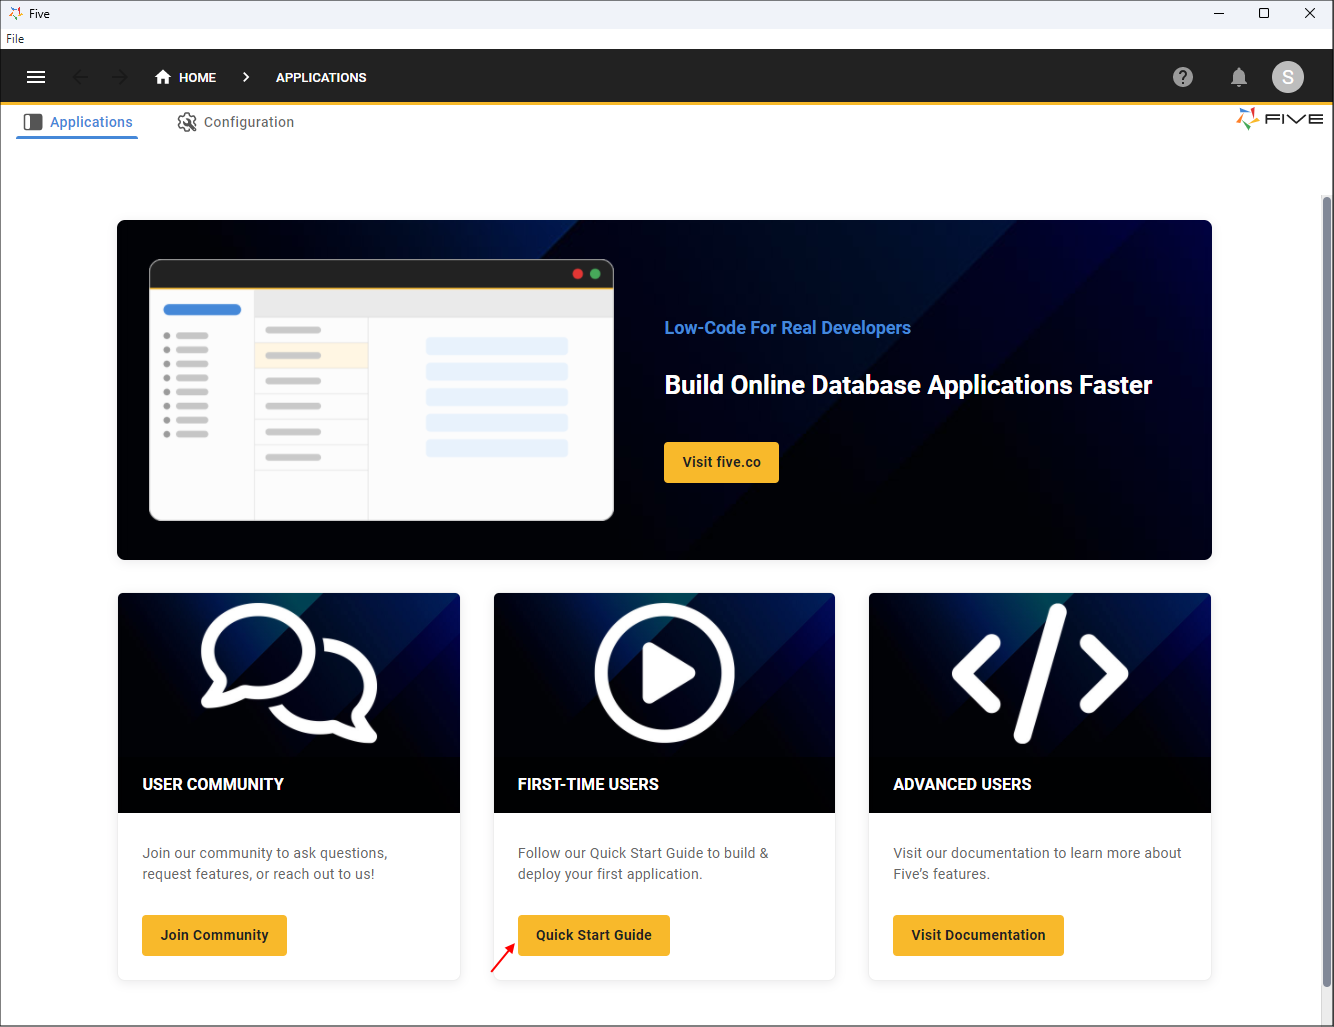Open the Quick Start Guide button
Viewport: 1334px width, 1027px height.
point(594,935)
